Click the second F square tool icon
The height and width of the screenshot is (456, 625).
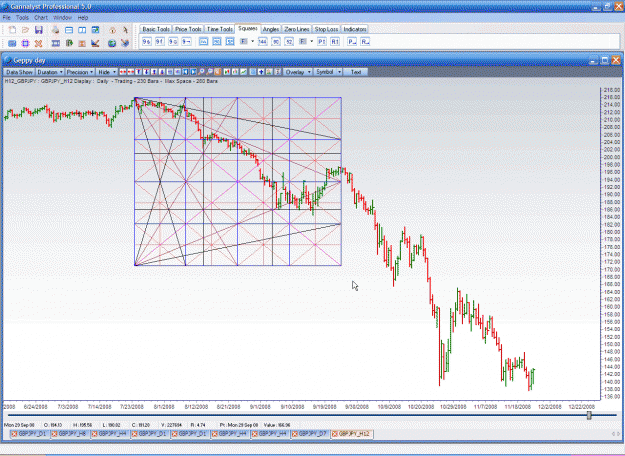pos(303,41)
